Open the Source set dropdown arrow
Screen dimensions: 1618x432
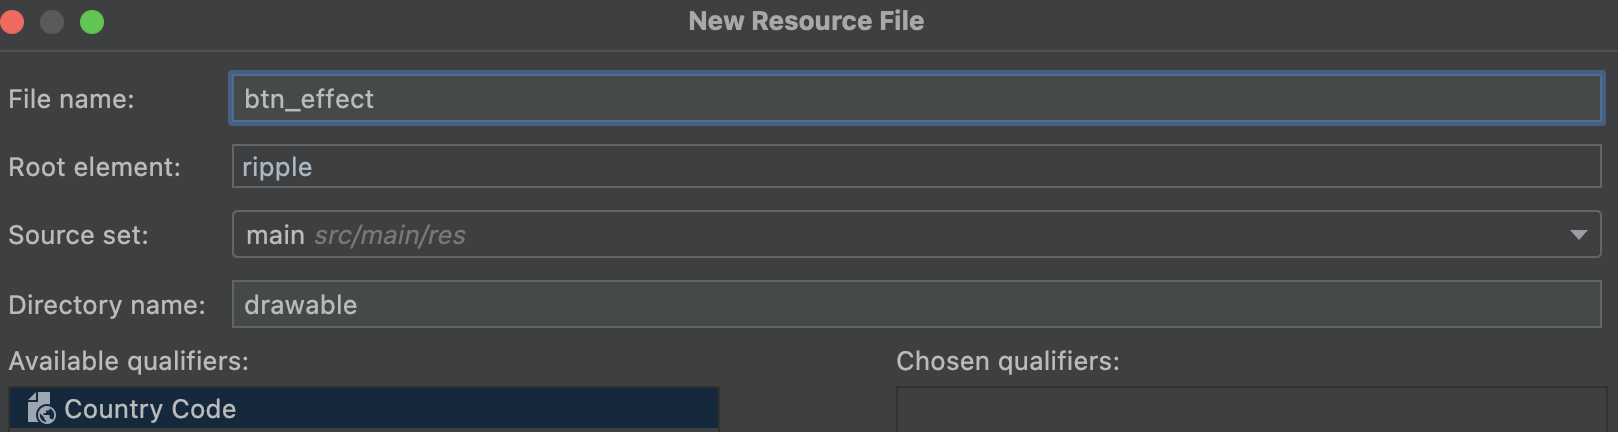(1578, 235)
